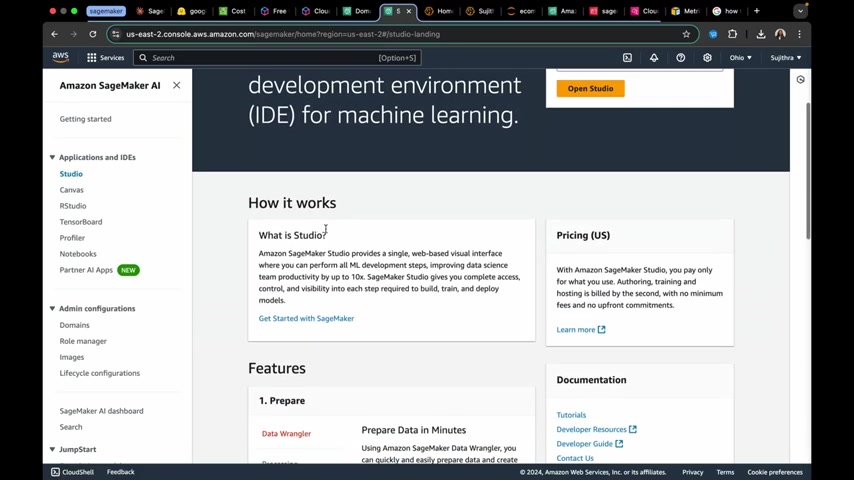854x480 pixels.
Task: Click external link icon beside Developer Resources
Action: 632,429
